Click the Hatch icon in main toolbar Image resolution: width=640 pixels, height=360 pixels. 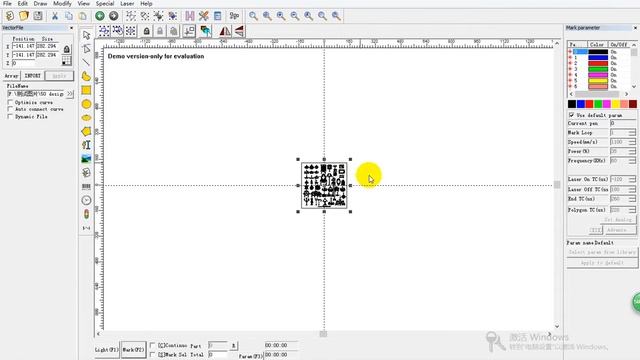(x=190, y=16)
